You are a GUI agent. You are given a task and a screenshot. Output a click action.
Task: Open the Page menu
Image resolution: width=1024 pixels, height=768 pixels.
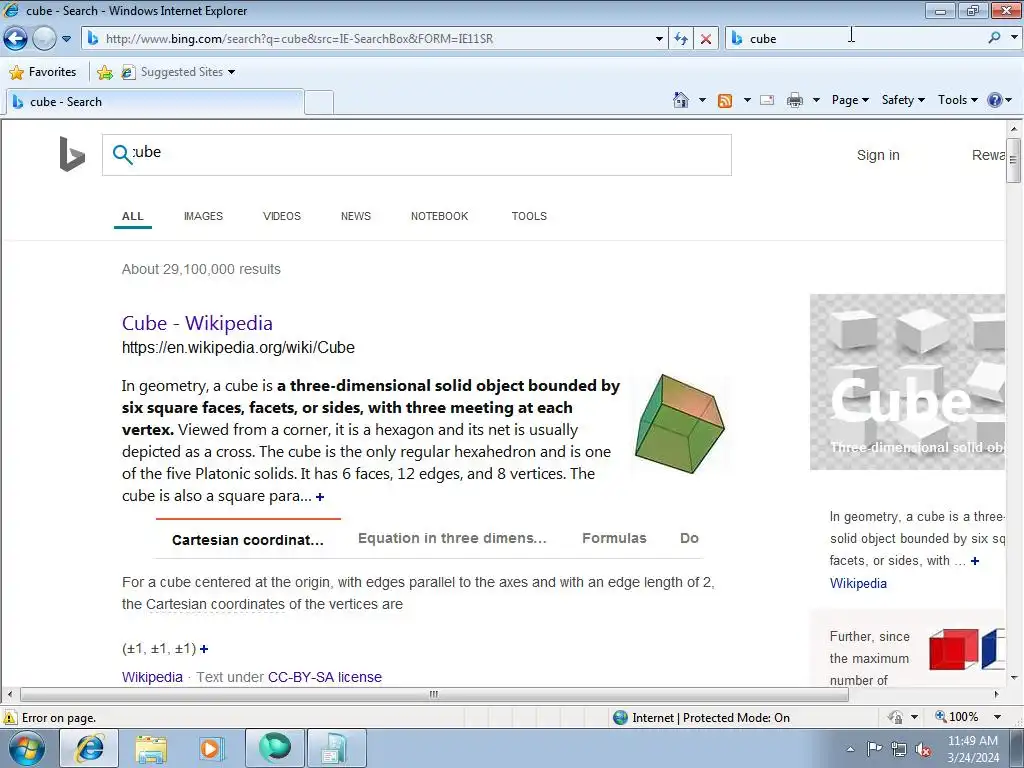coord(850,100)
